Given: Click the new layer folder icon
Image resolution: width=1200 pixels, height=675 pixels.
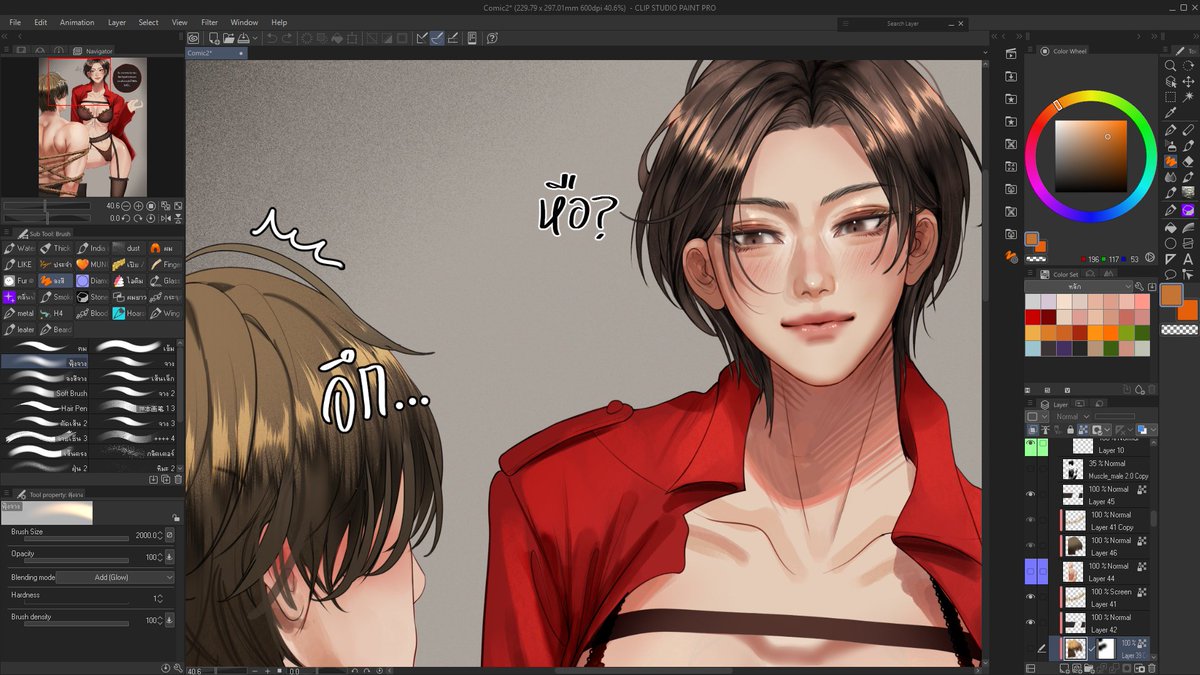Looking at the screenshot, I should (1089, 667).
